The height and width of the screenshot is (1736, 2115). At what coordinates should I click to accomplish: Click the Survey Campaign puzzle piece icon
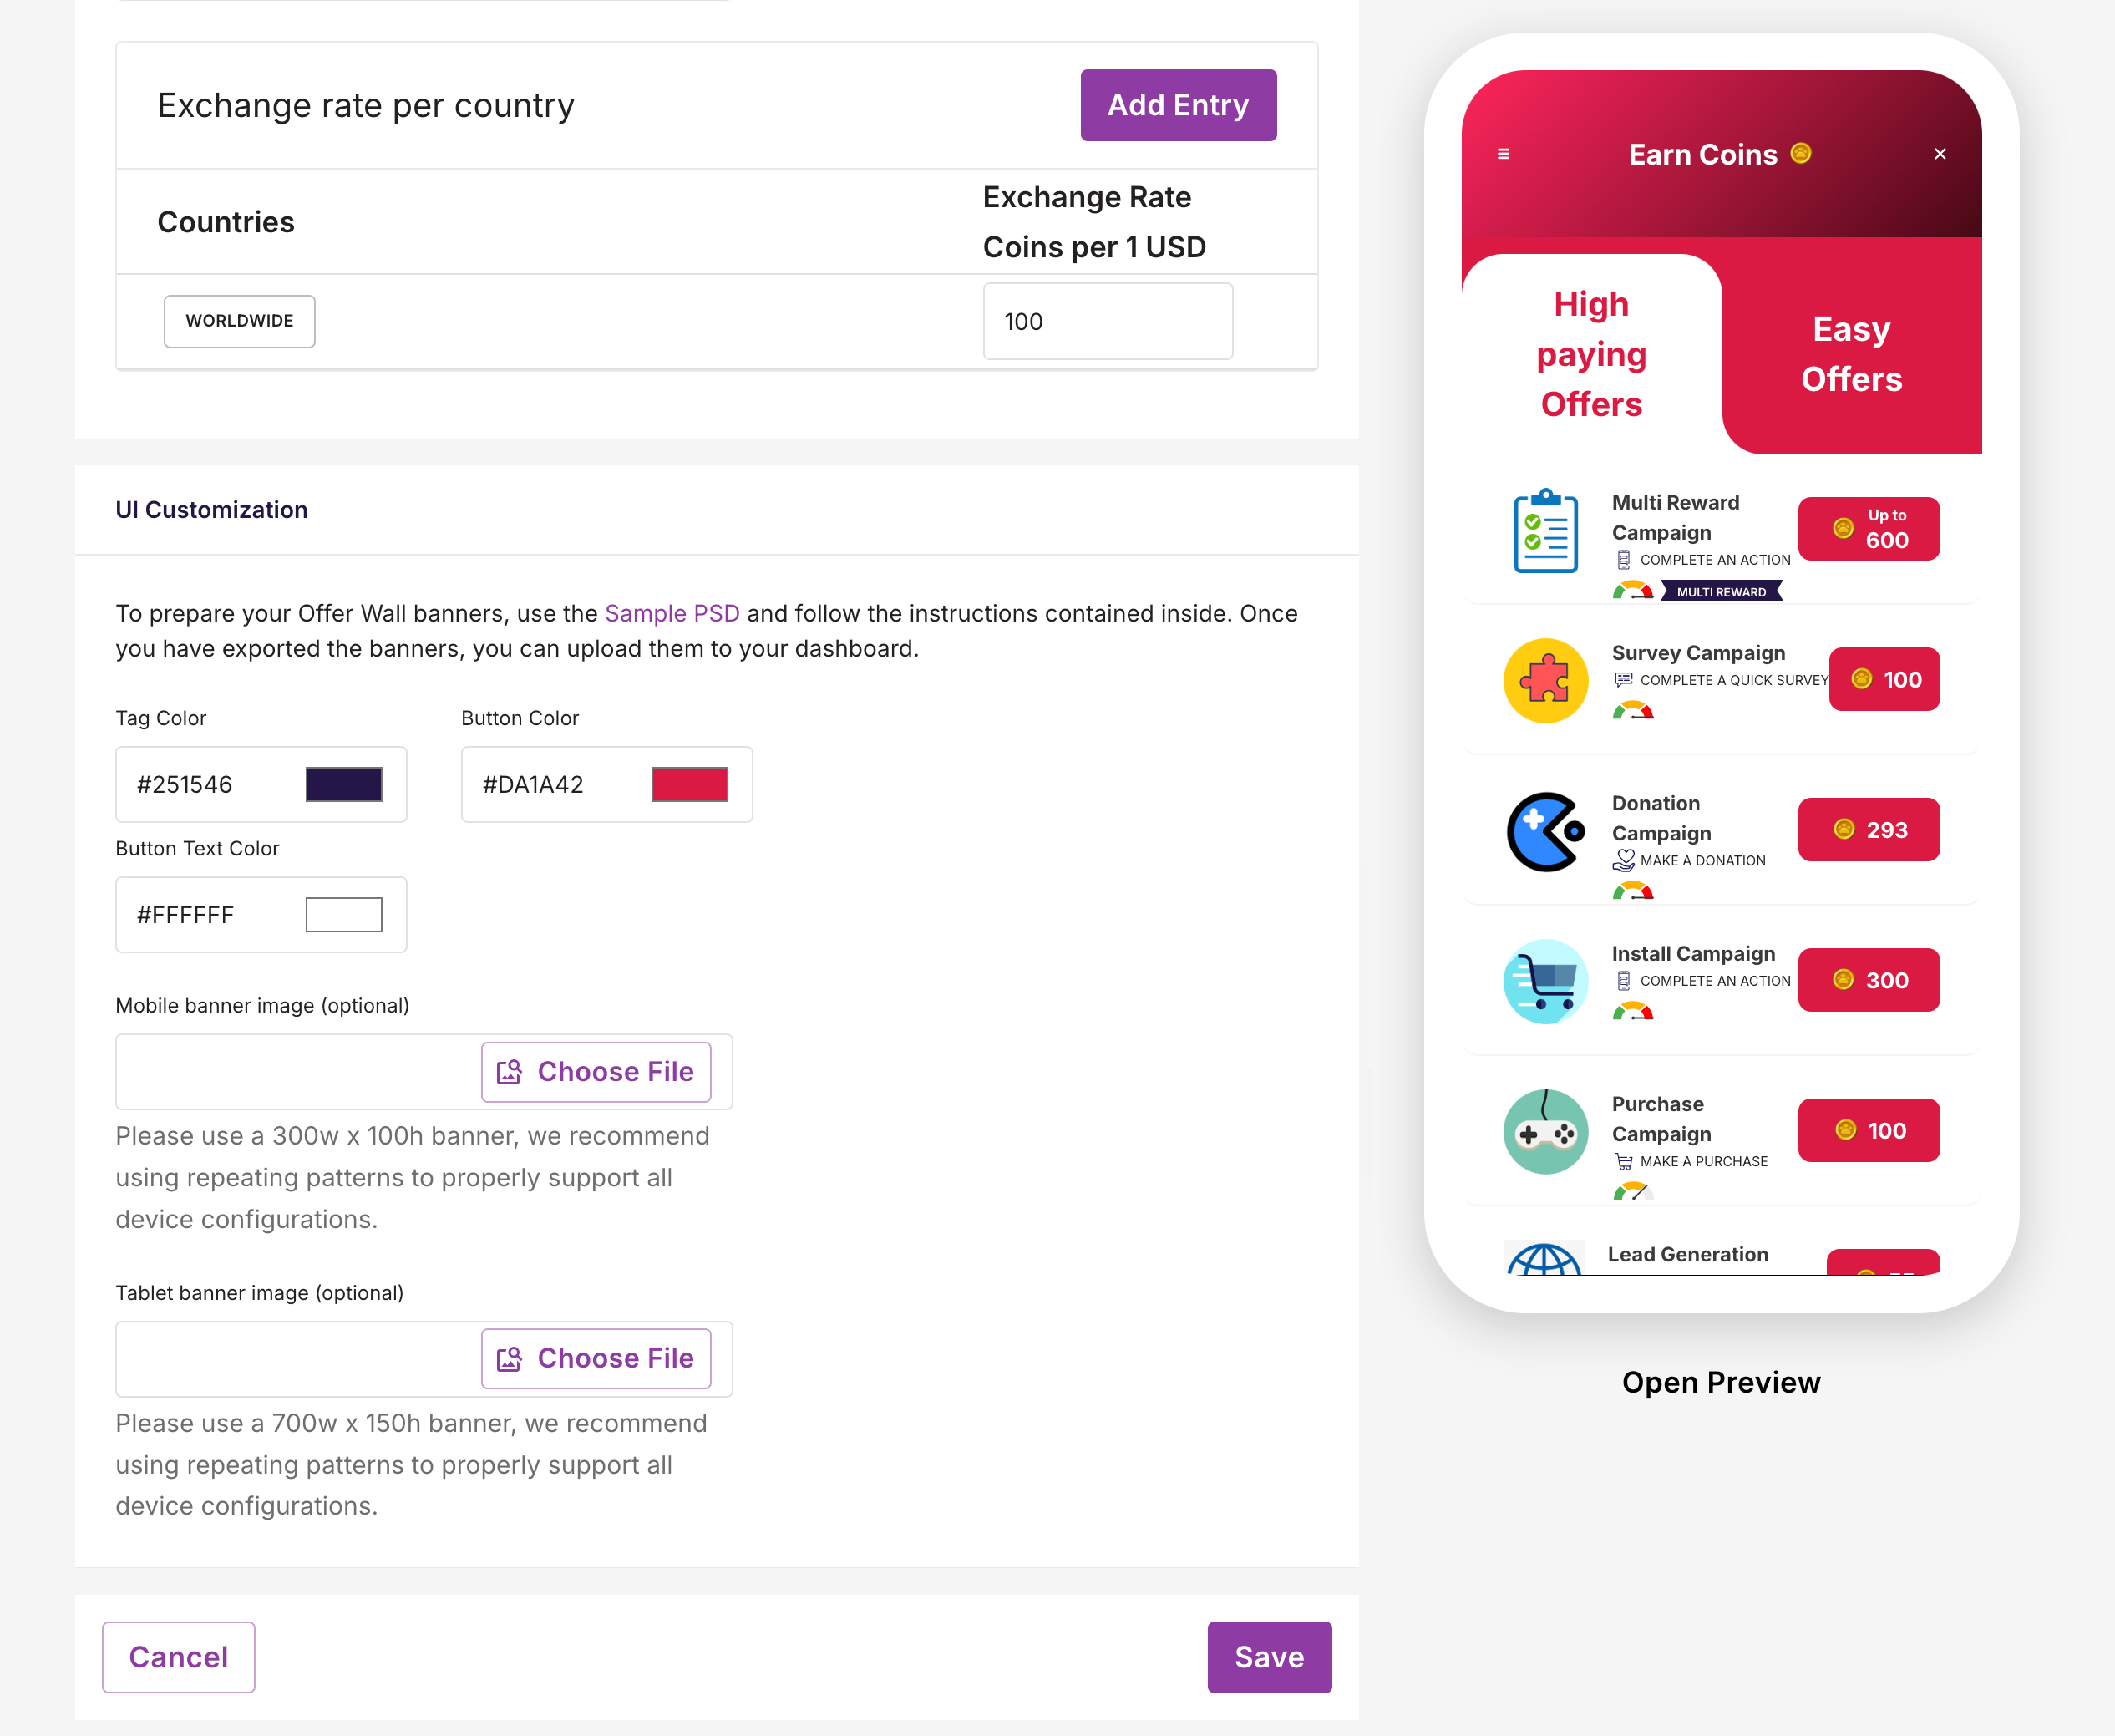(x=1545, y=681)
